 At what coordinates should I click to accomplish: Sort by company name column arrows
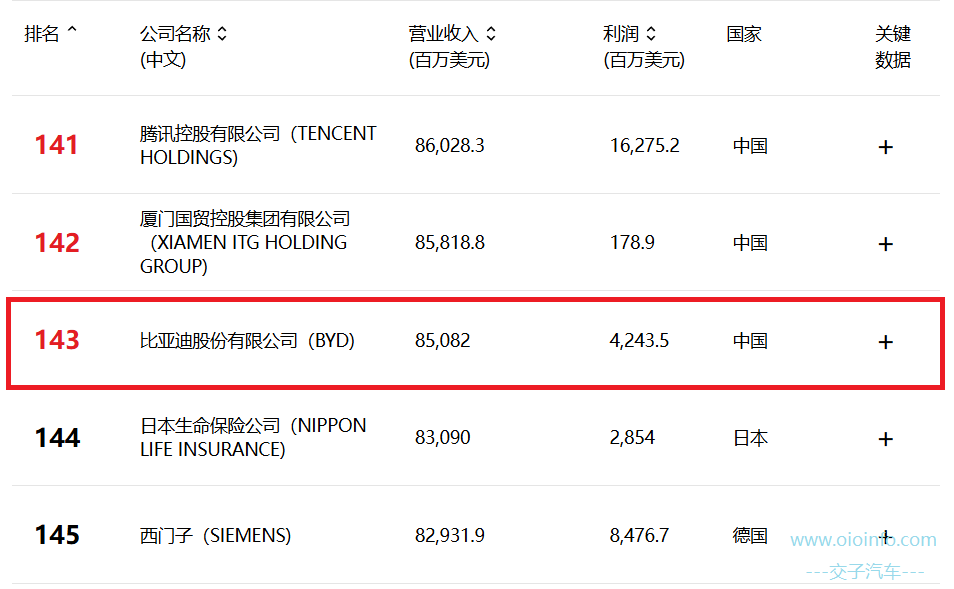(x=222, y=33)
